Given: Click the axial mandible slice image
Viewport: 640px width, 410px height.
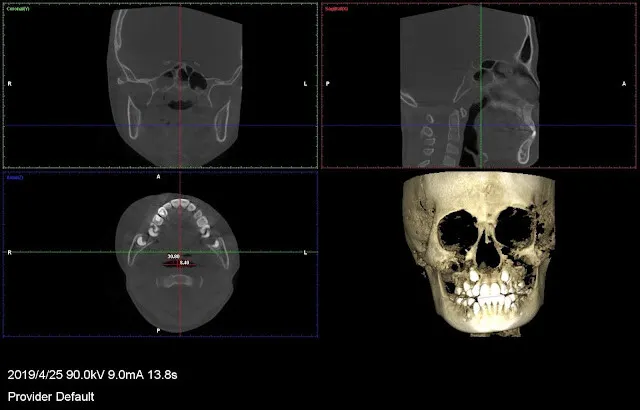Looking at the screenshot, I should [177, 263].
